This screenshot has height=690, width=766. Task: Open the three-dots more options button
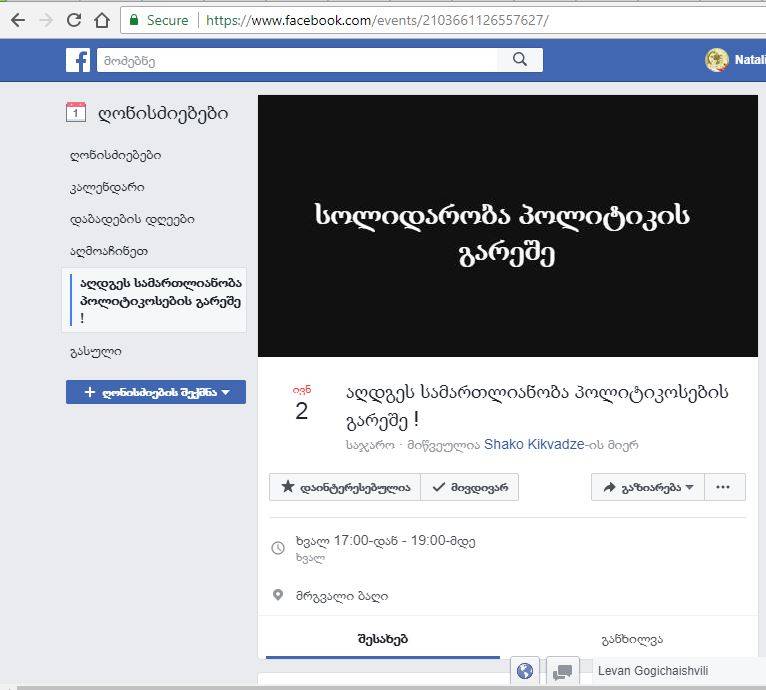tap(725, 487)
